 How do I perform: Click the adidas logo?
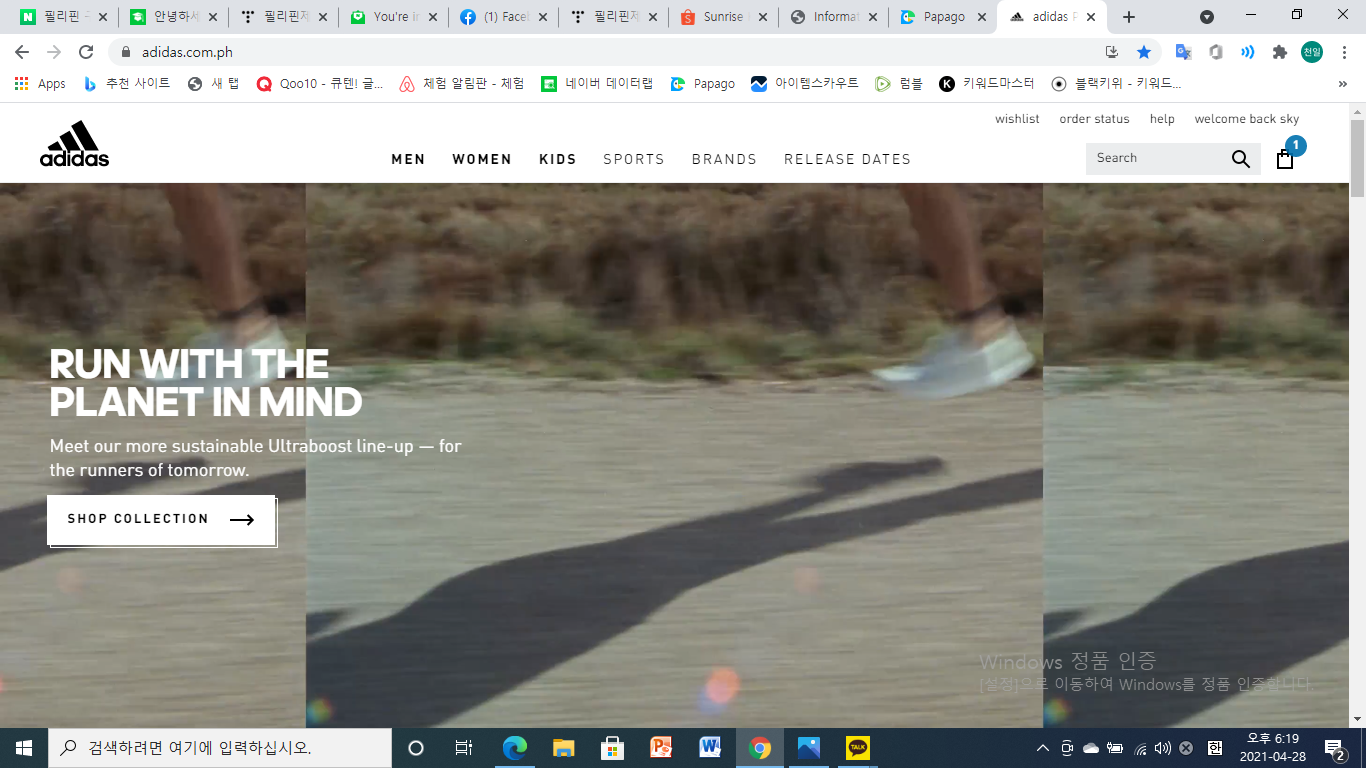click(x=74, y=144)
